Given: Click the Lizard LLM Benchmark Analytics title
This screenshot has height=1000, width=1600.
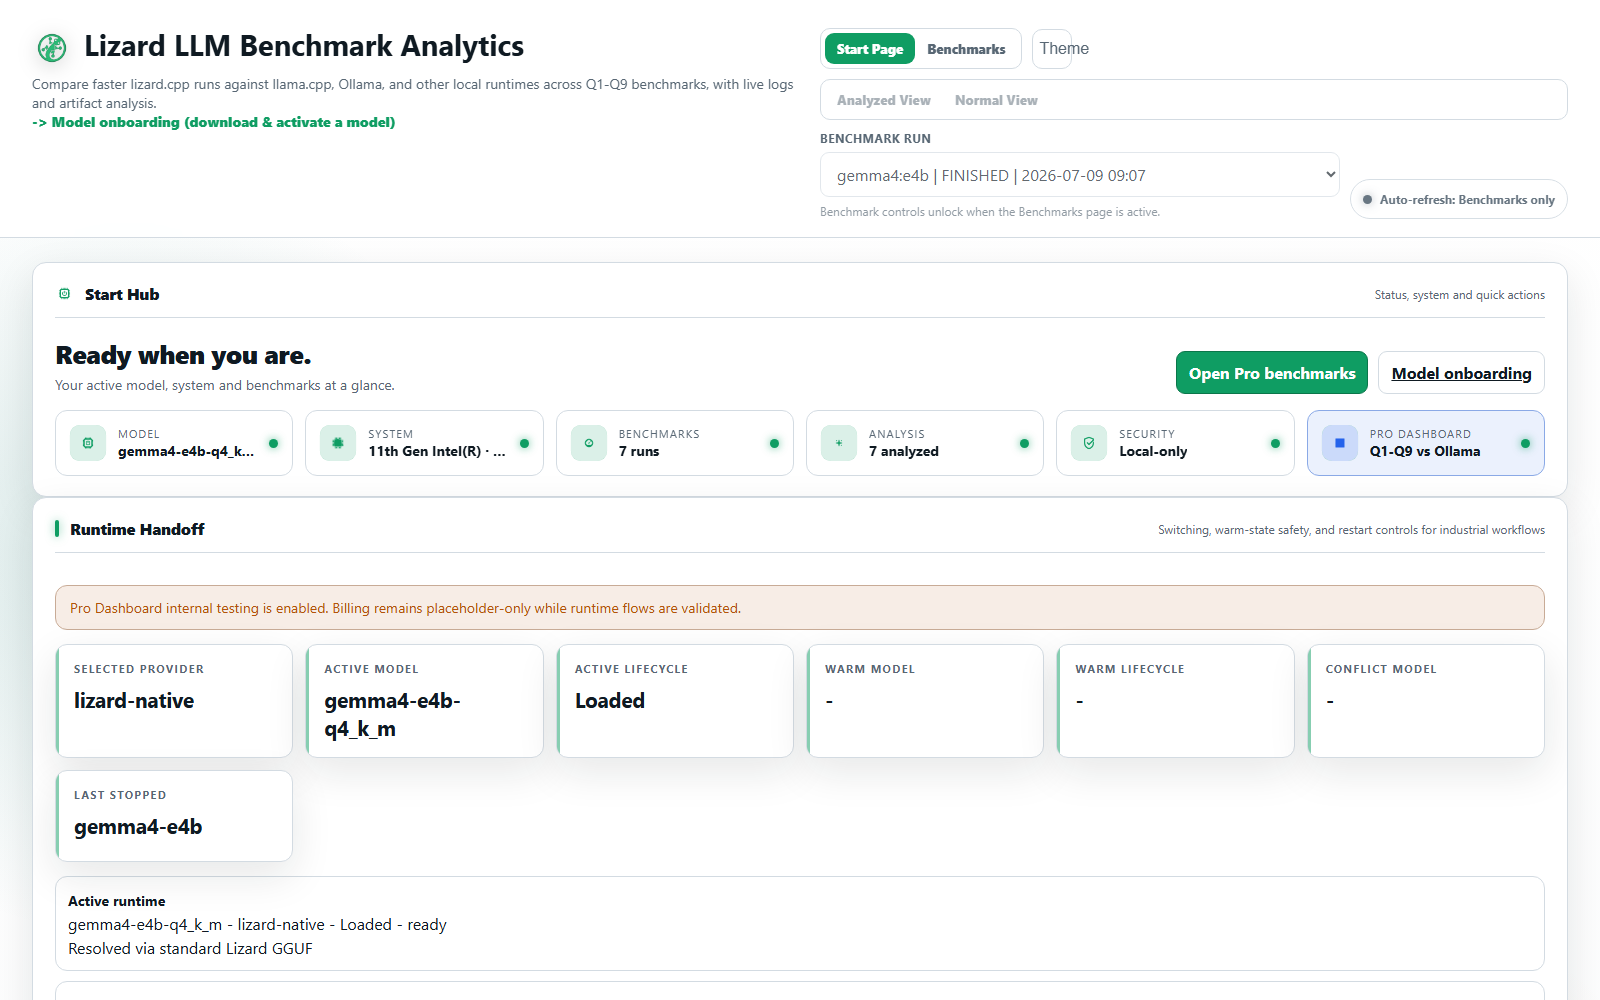Looking at the screenshot, I should pyautogui.click(x=304, y=46).
